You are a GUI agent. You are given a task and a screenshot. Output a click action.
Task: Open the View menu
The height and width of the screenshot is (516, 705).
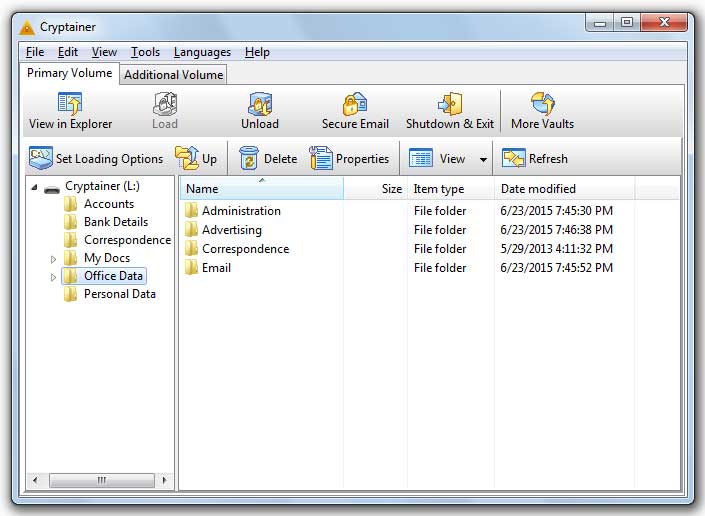[x=104, y=52]
